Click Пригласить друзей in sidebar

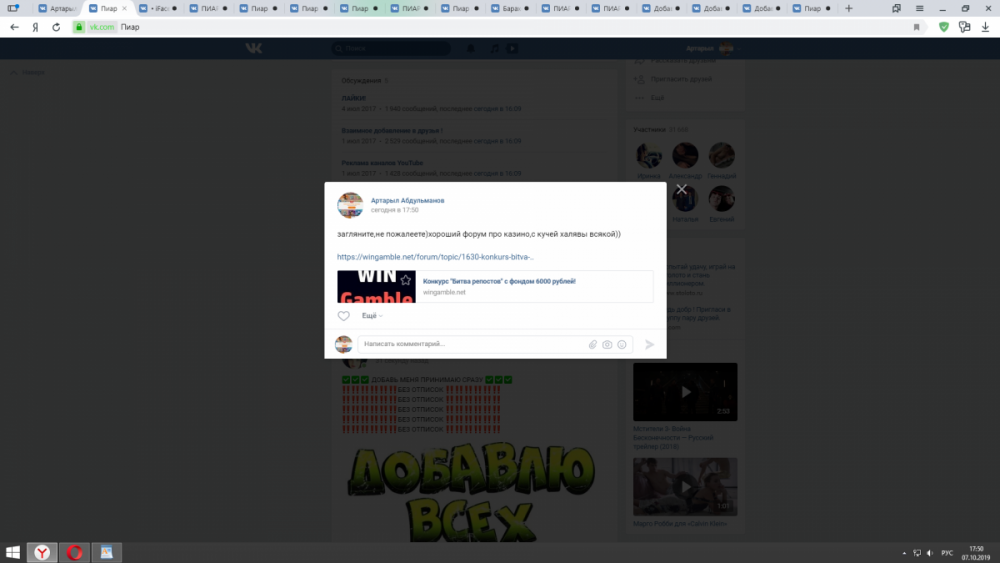[x=680, y=79]
